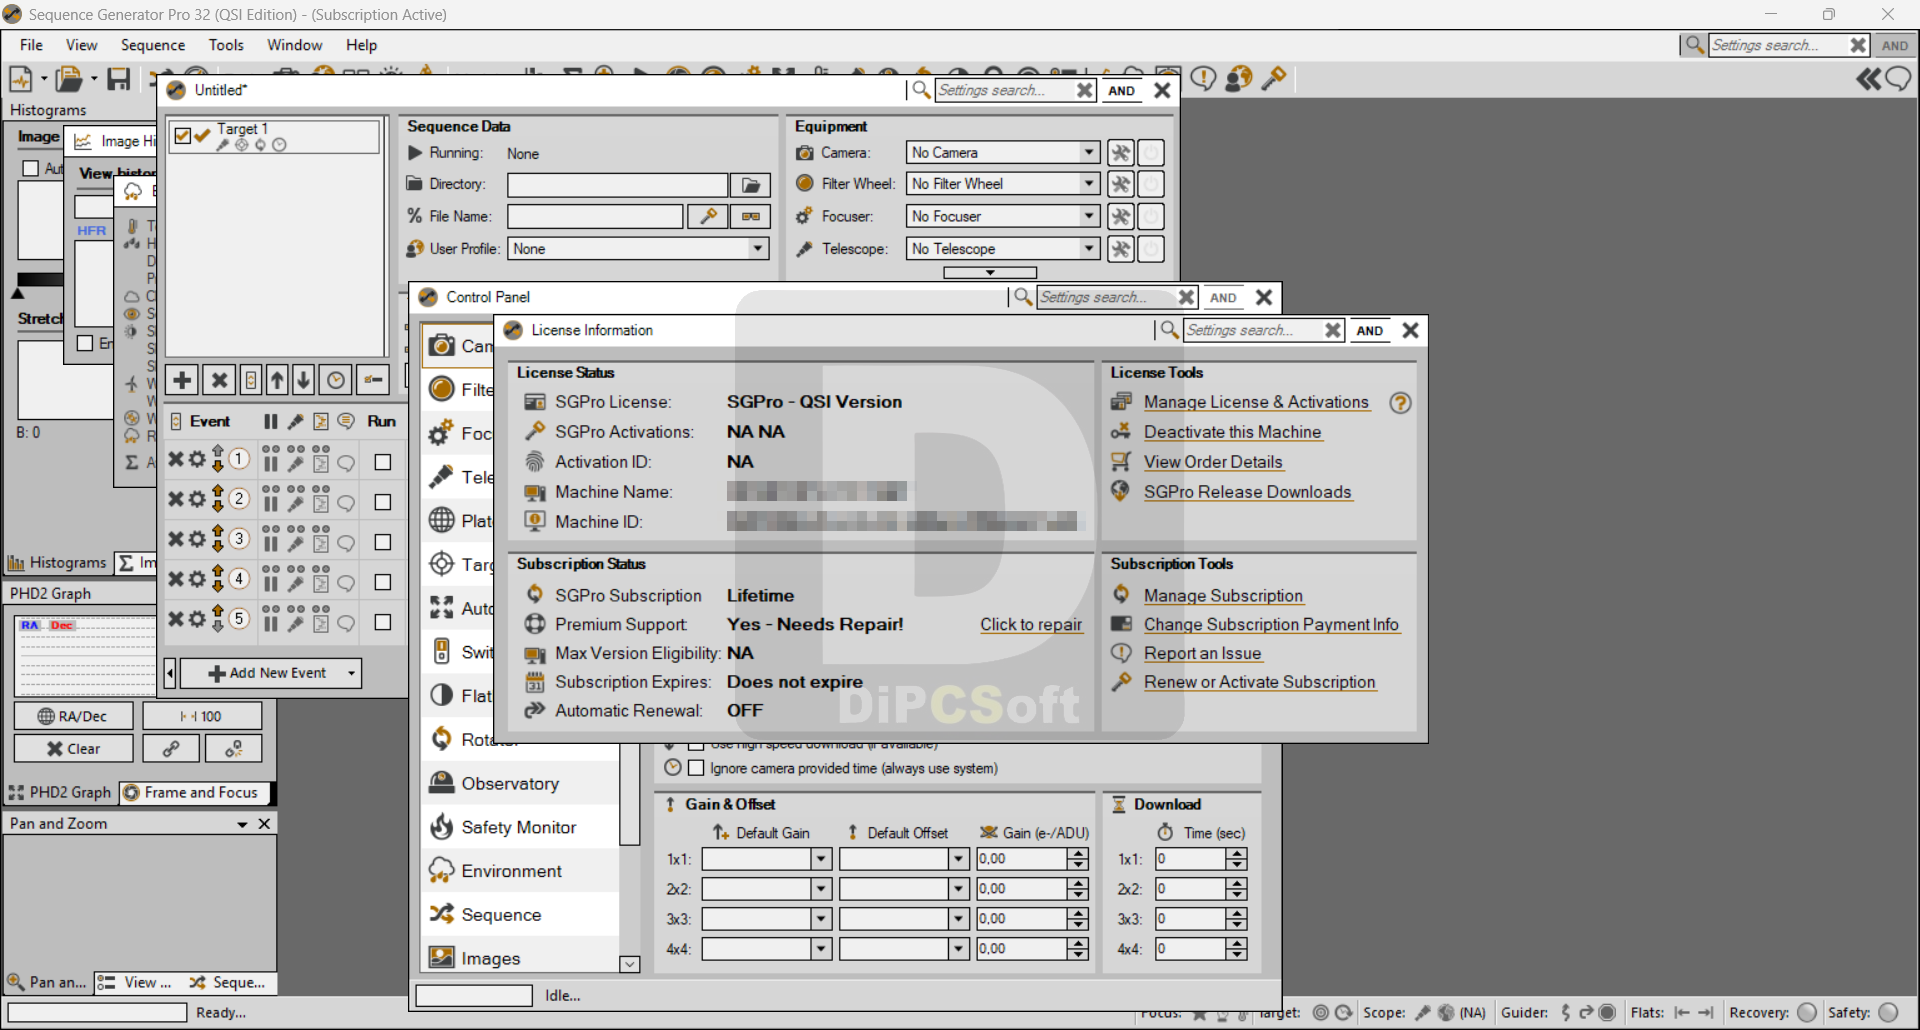Image resolution: width=1920 pixels, height=1030 pixels.
Task: Click the Manage License & Activations link
Action: (x=1256, y=402)
